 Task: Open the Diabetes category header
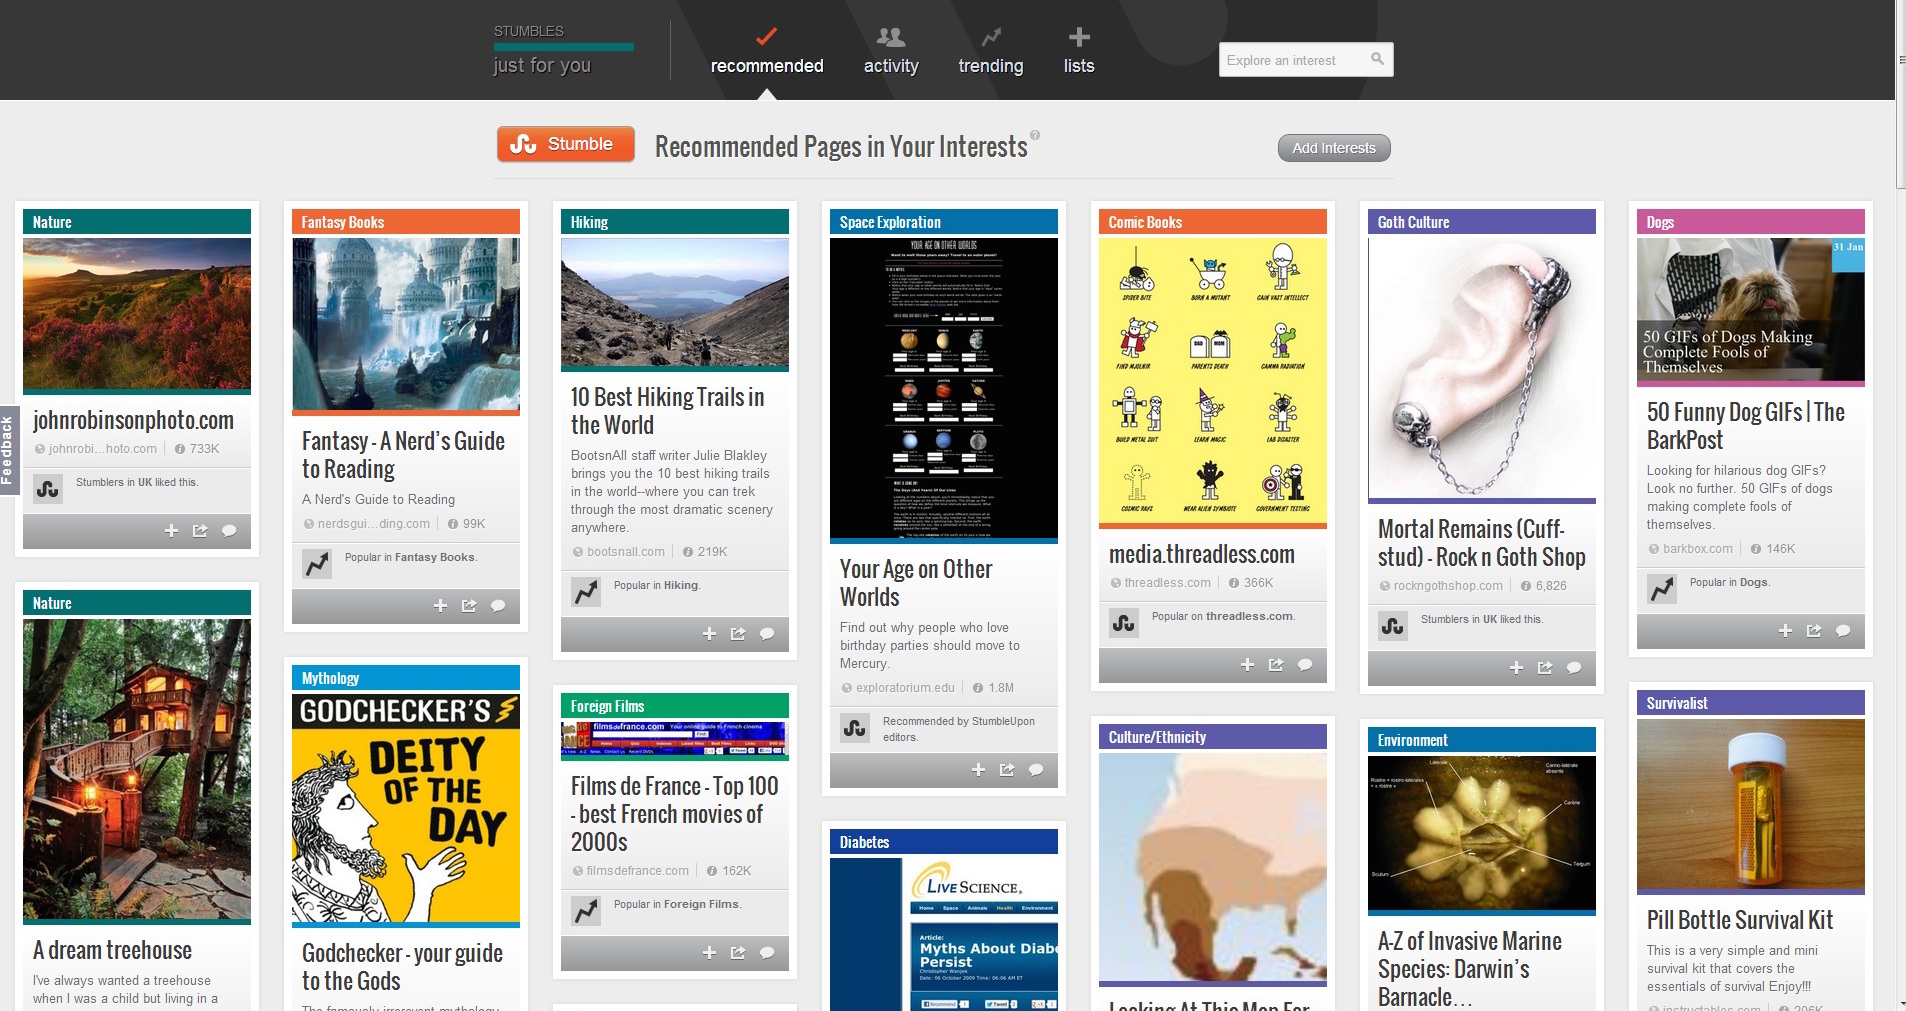(944, 842)
